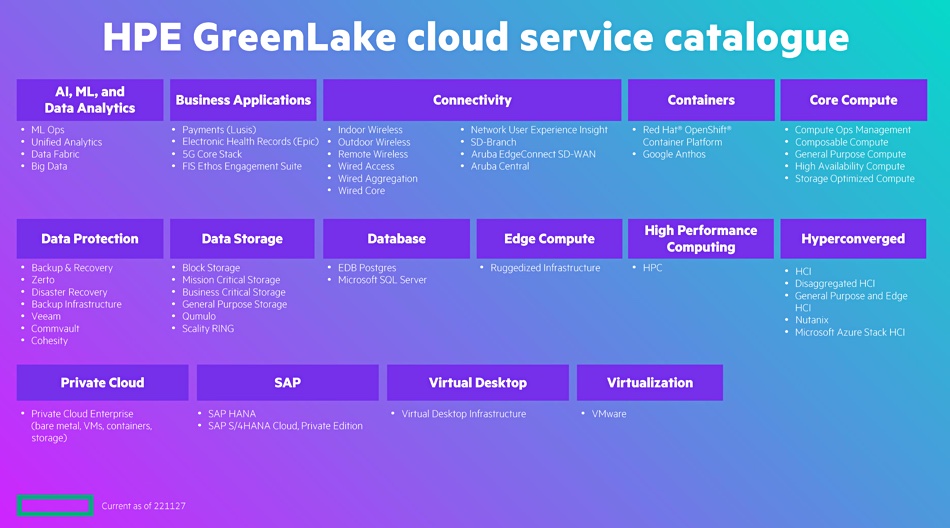The width and height of the screenshot is (950, 528).
Task: Click 'Unified Analytics' entry
Action: click(x=67, y=142)
